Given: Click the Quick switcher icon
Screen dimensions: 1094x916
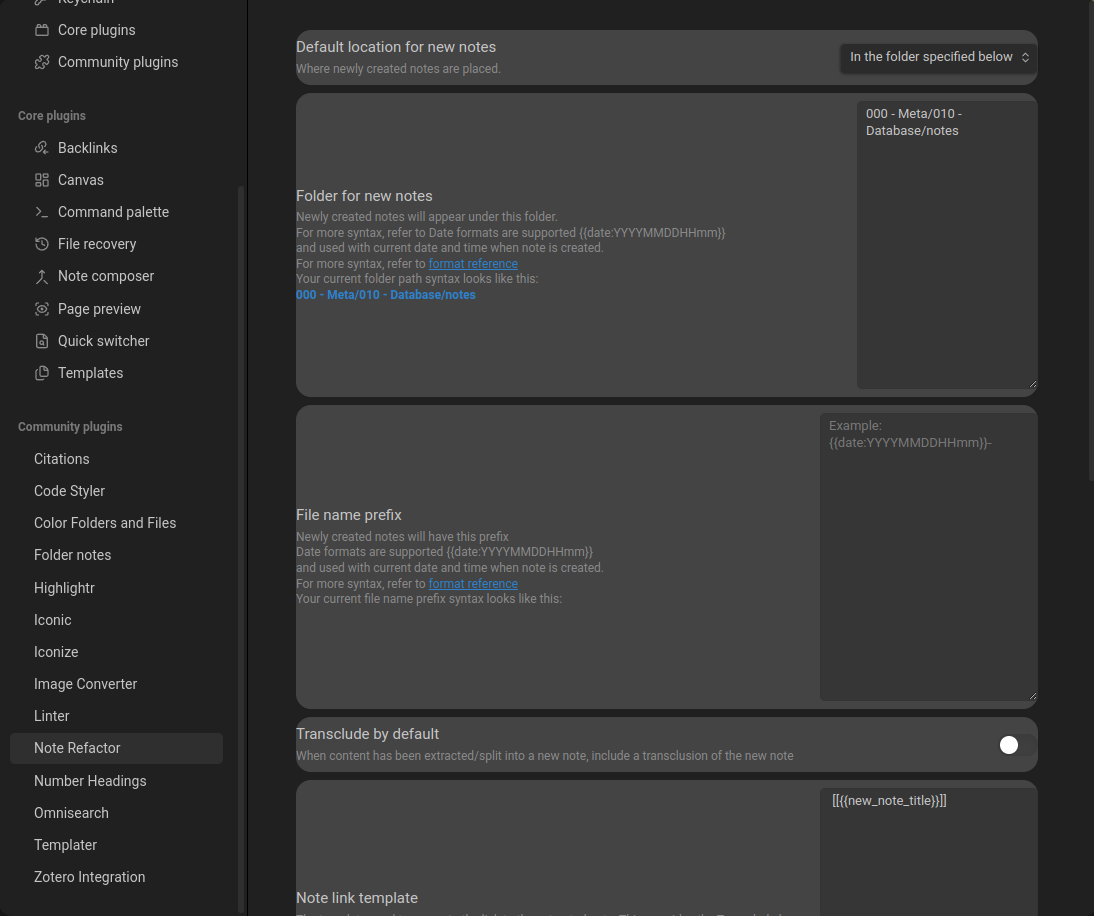Looking at the screenshot, I should coord(41,341).
